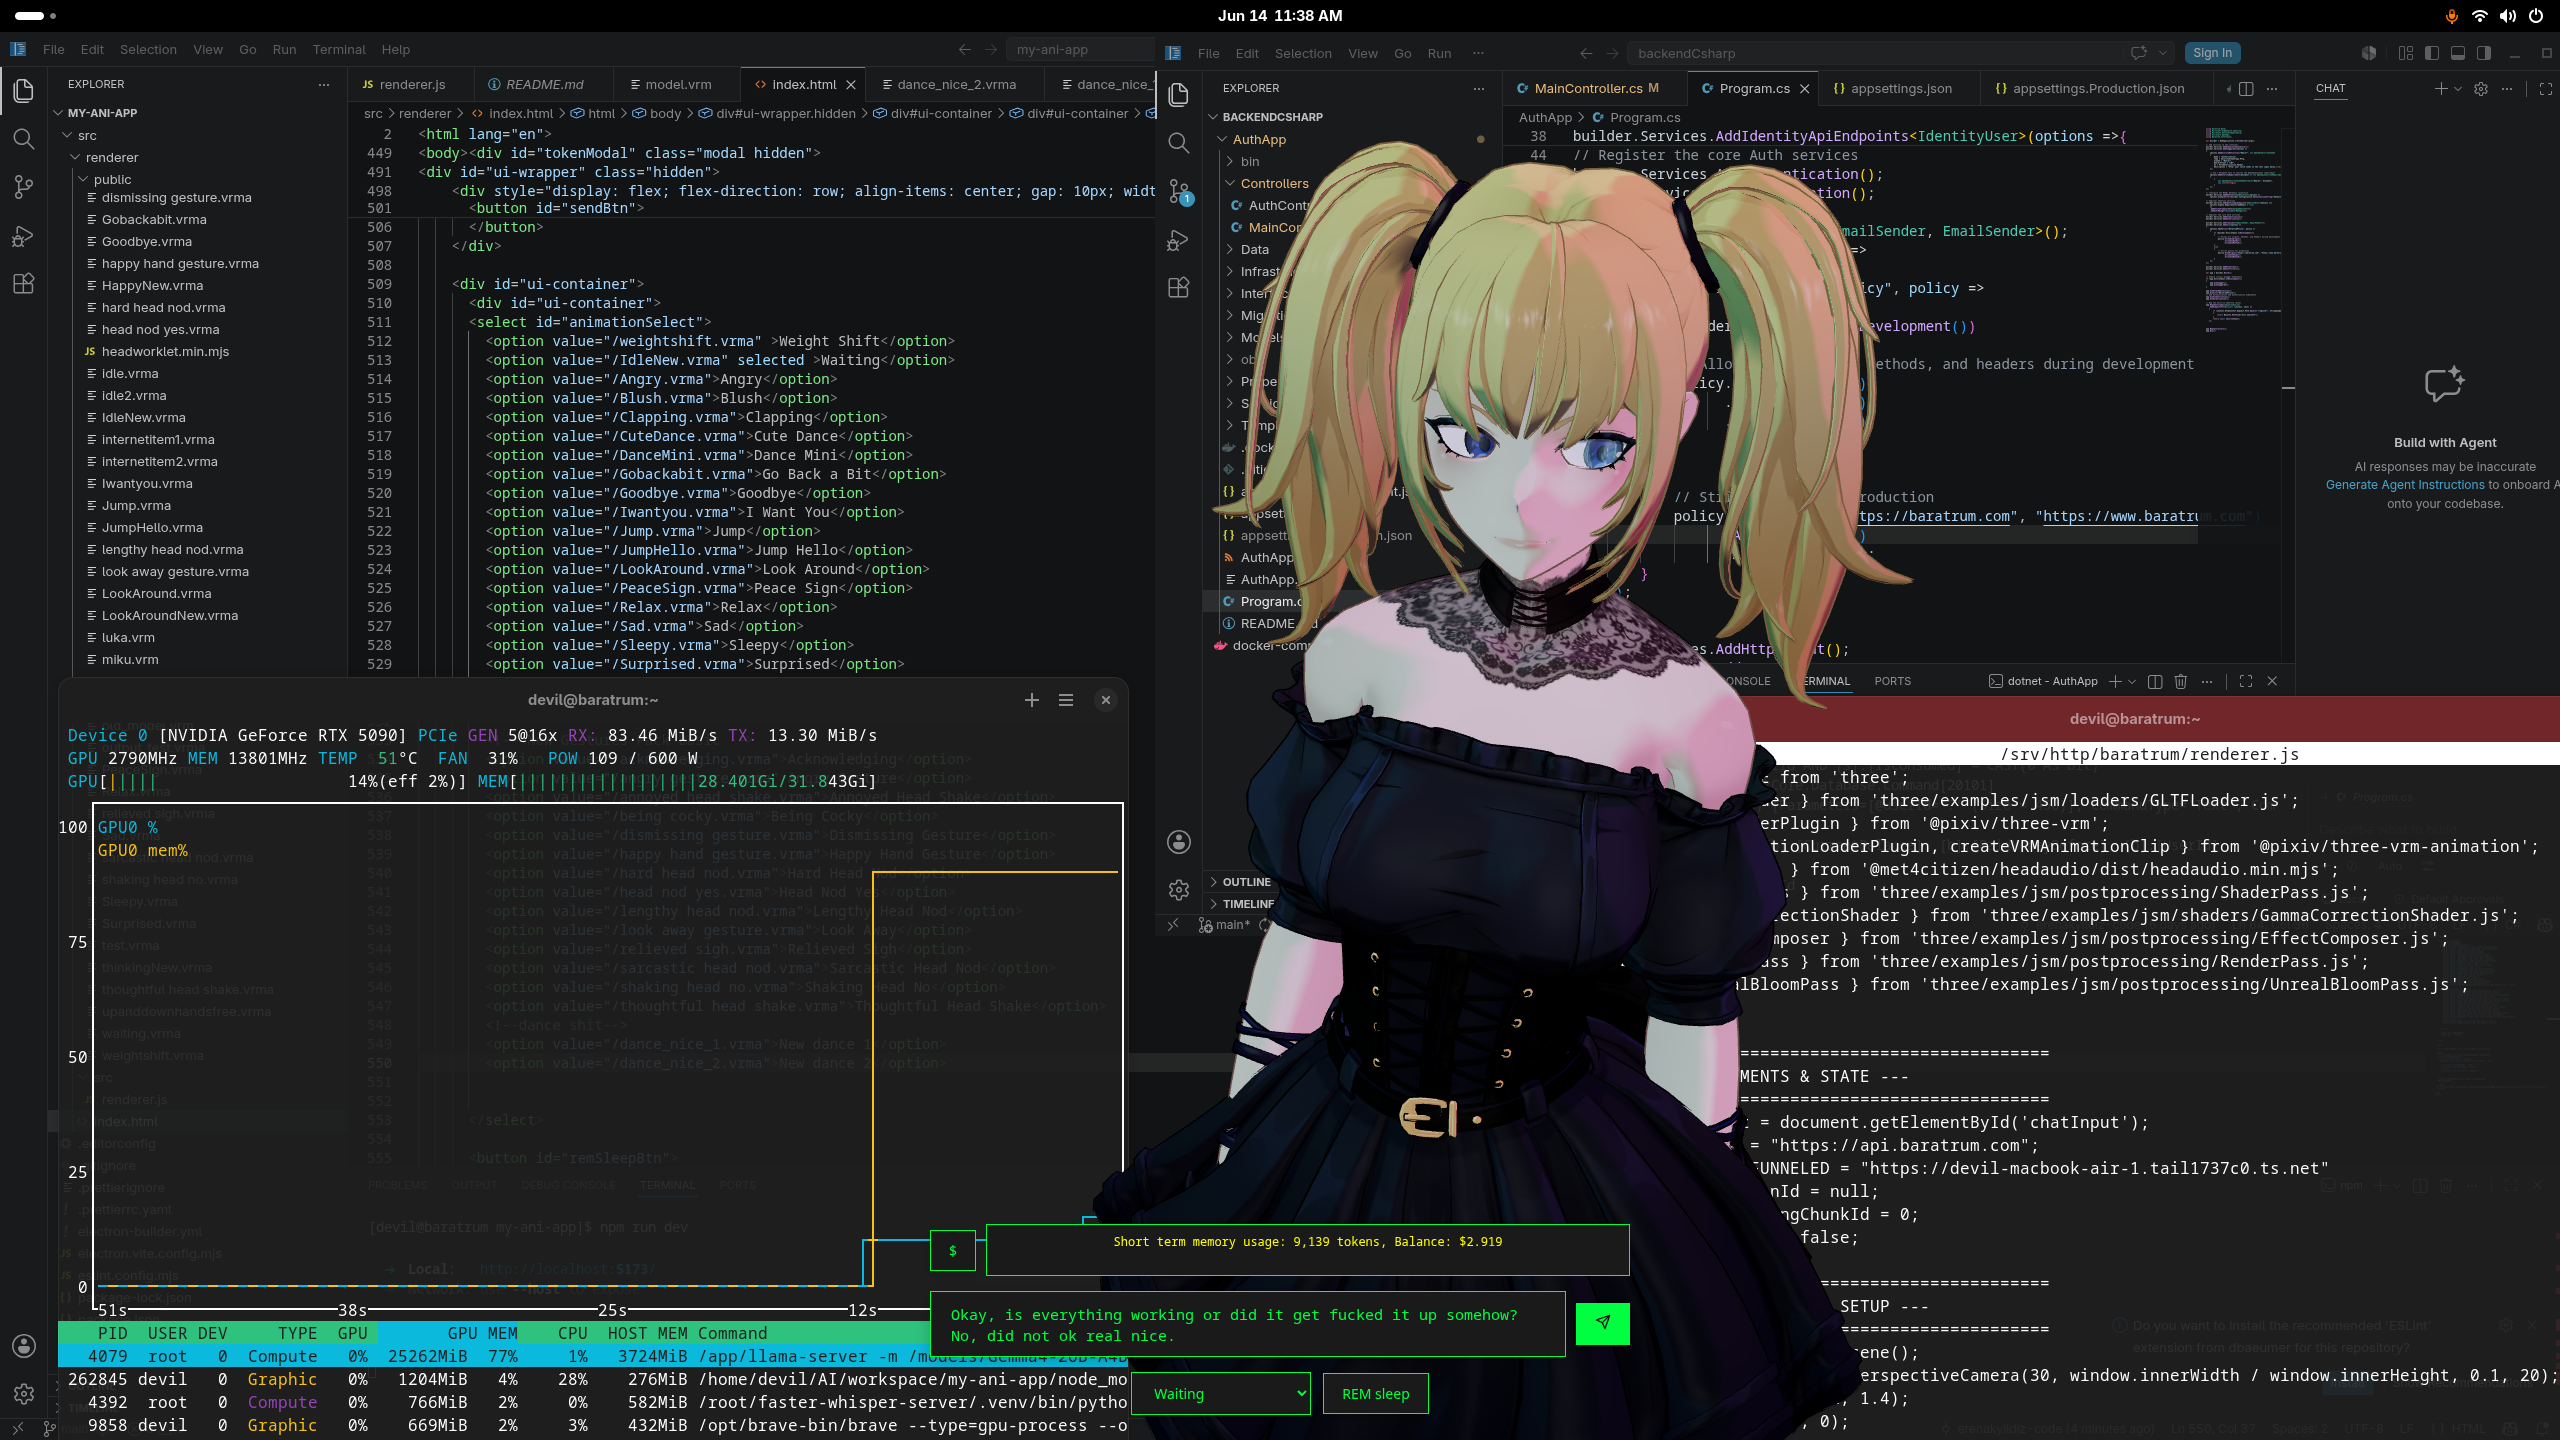Screen dimensions: 2560x1440
Task: Toggle the bottom panel in backendCsharp
Action: tap(2458, 53)
